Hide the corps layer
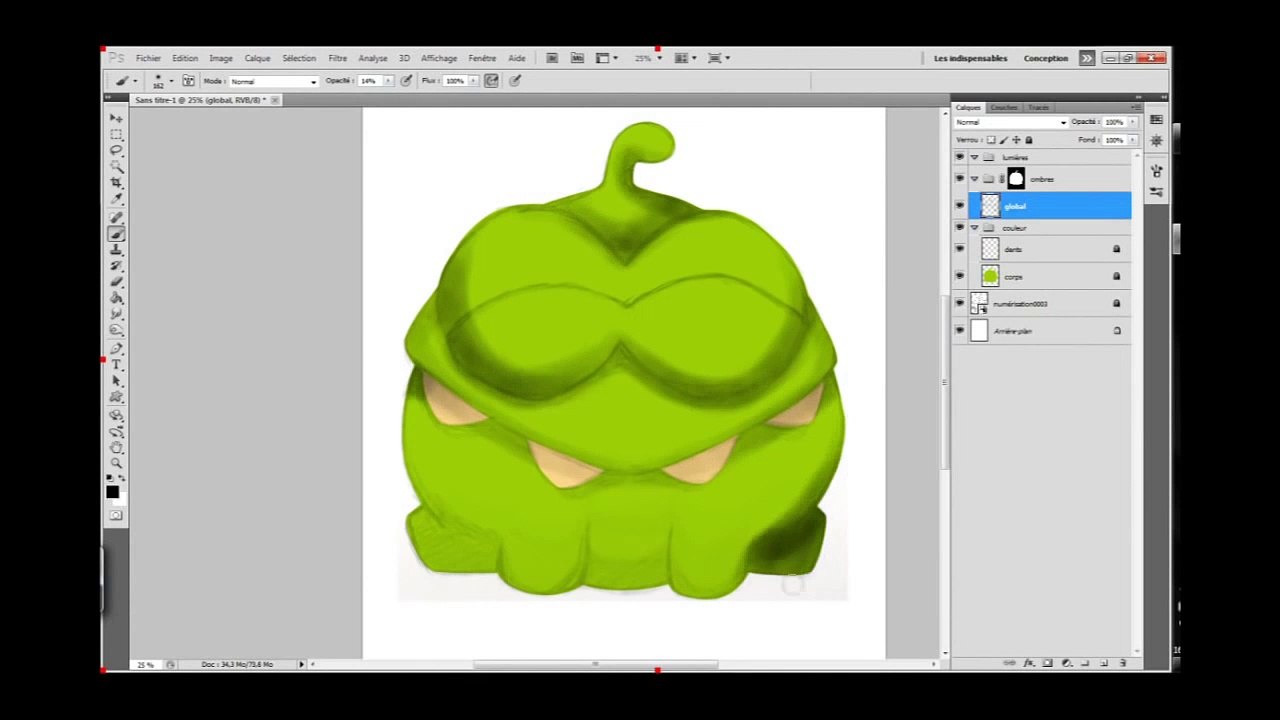This screenshot has width=1280, height=720. coord(960,276)
